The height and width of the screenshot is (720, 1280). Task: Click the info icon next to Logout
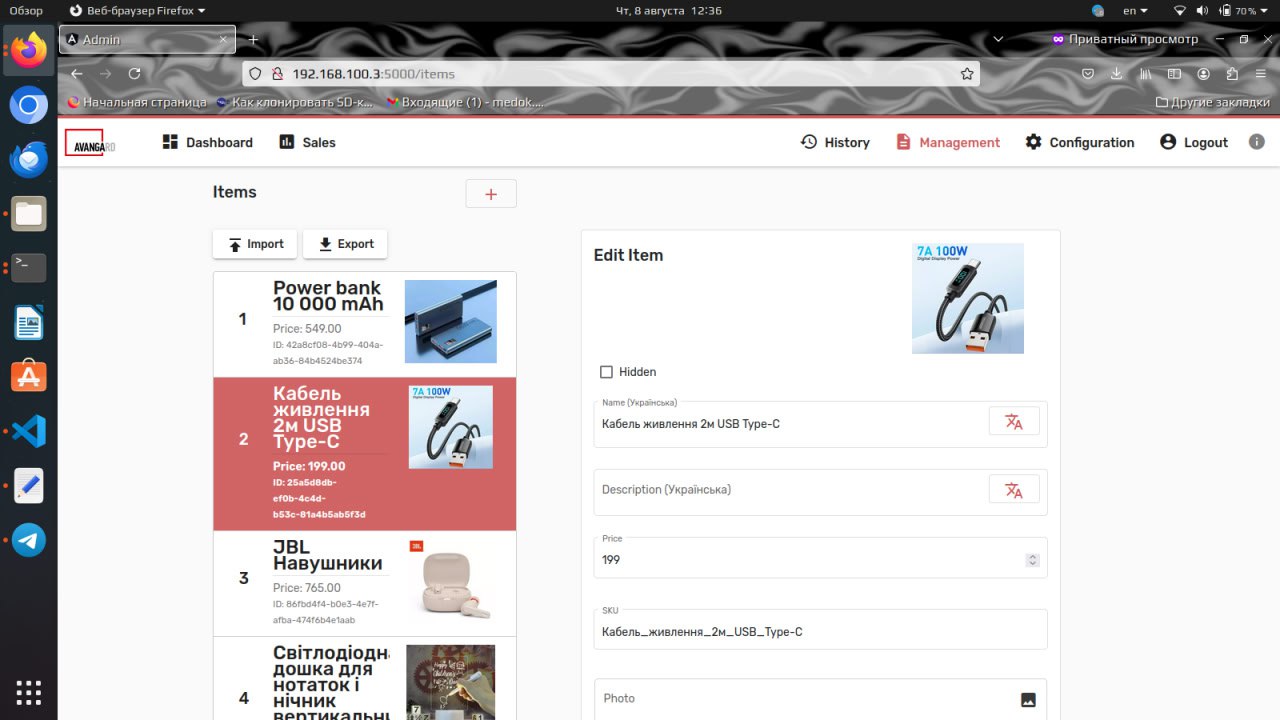pyautogui.click(x=1256, y=142)
